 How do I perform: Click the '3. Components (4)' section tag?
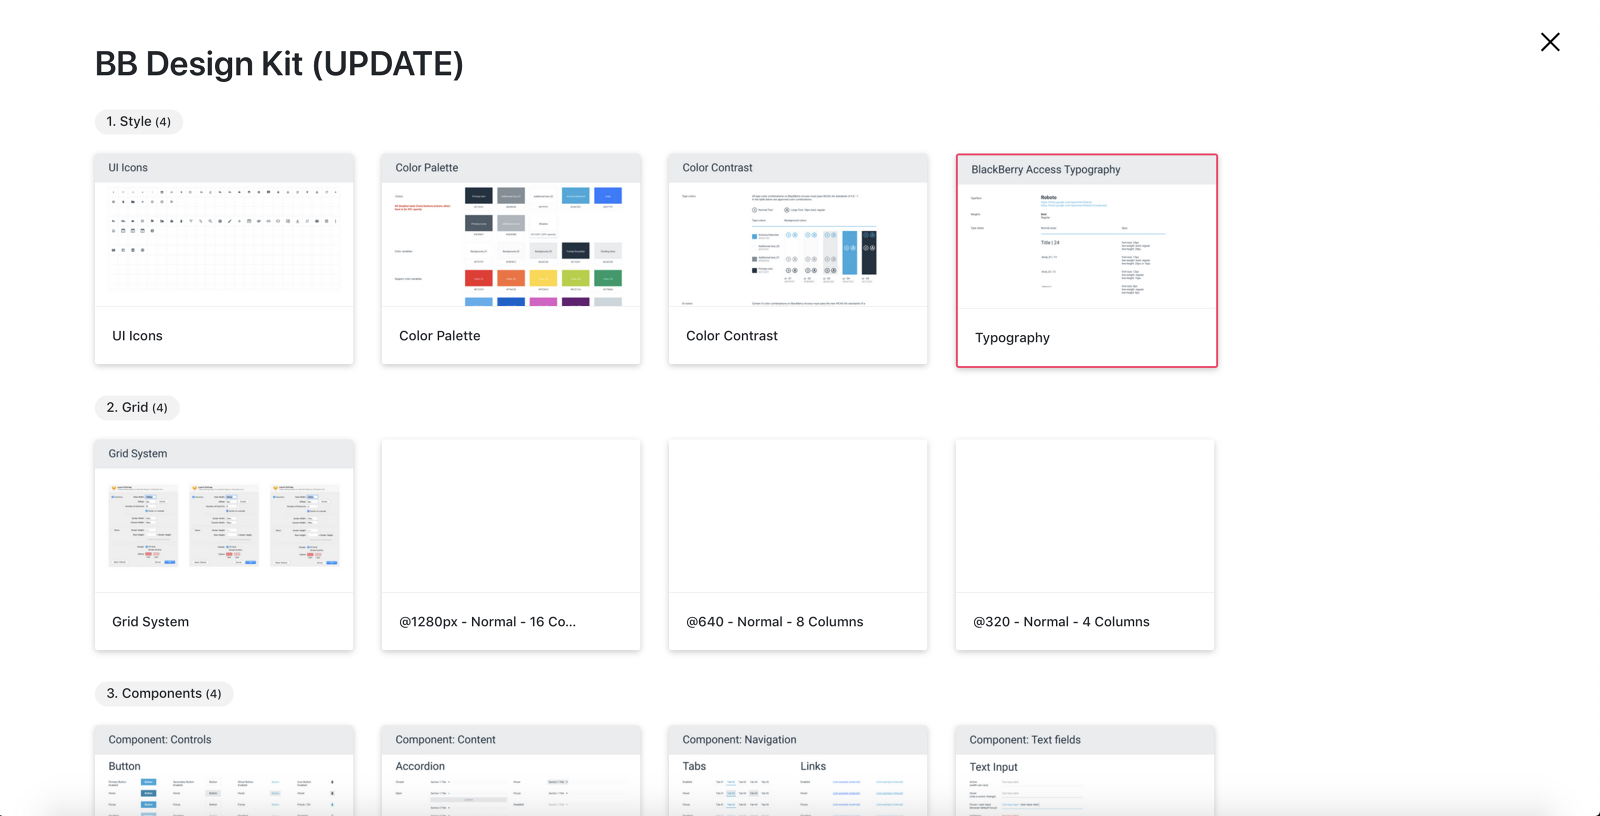[164, 694]
